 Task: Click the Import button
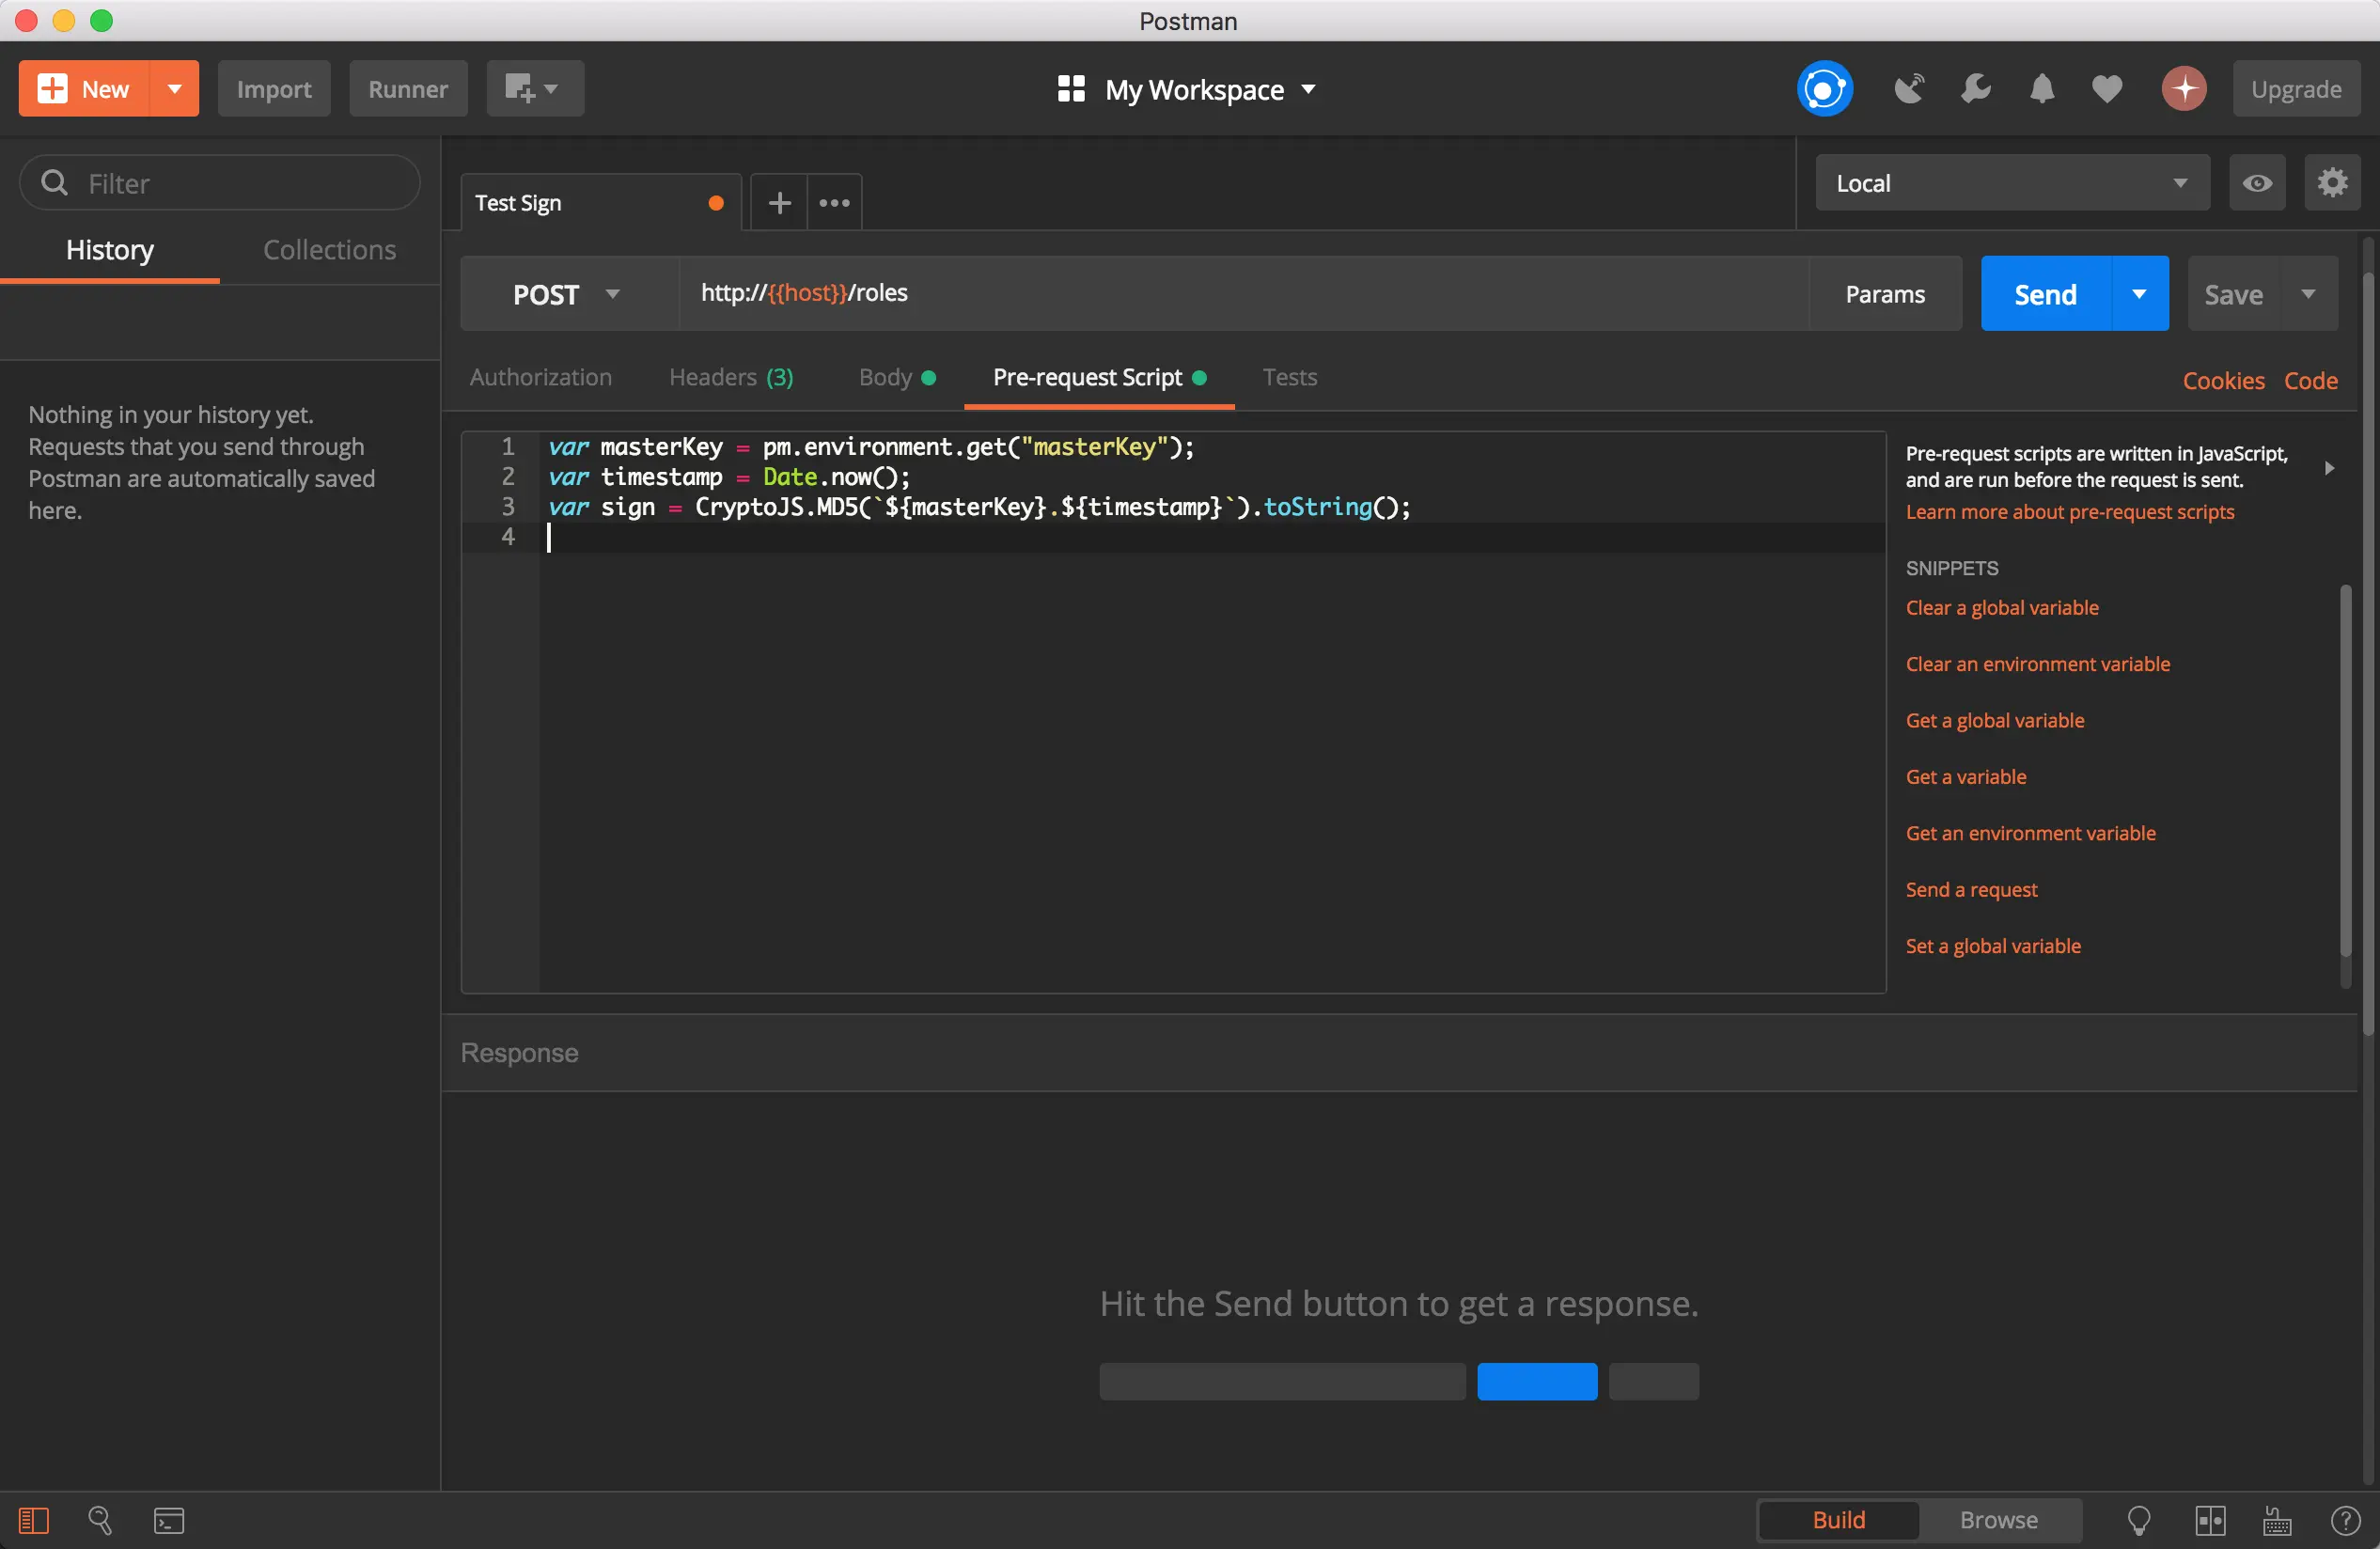pos(274,89)
